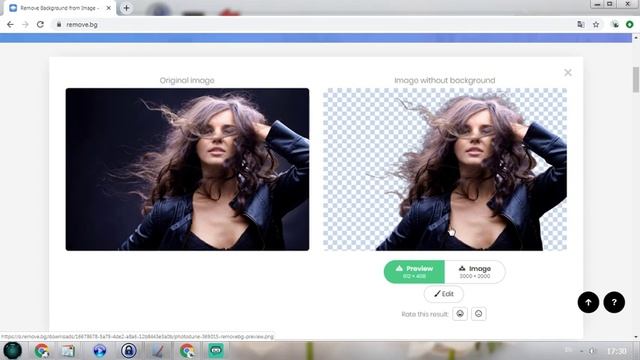The width and height of the screenshot is (640, 360).
Task: Download the full-size Image option
Action: (475, 272)
